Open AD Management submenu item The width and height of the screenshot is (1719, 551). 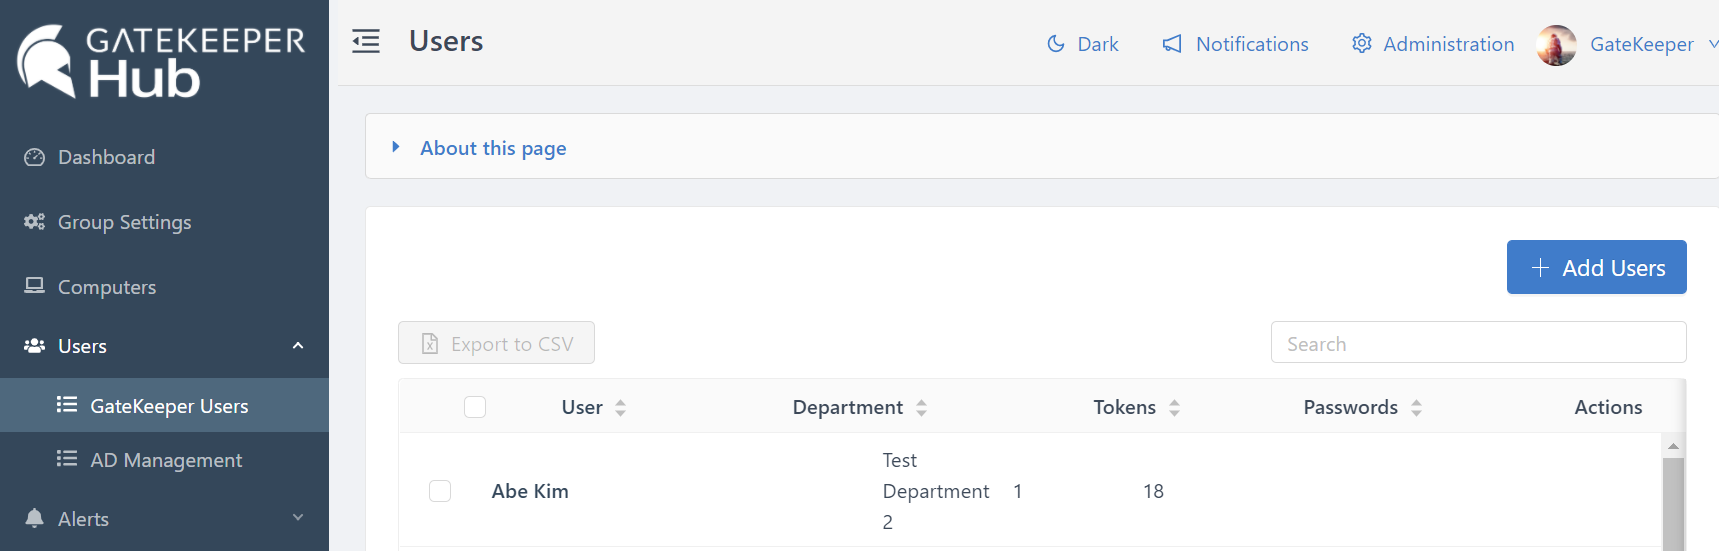166,460
